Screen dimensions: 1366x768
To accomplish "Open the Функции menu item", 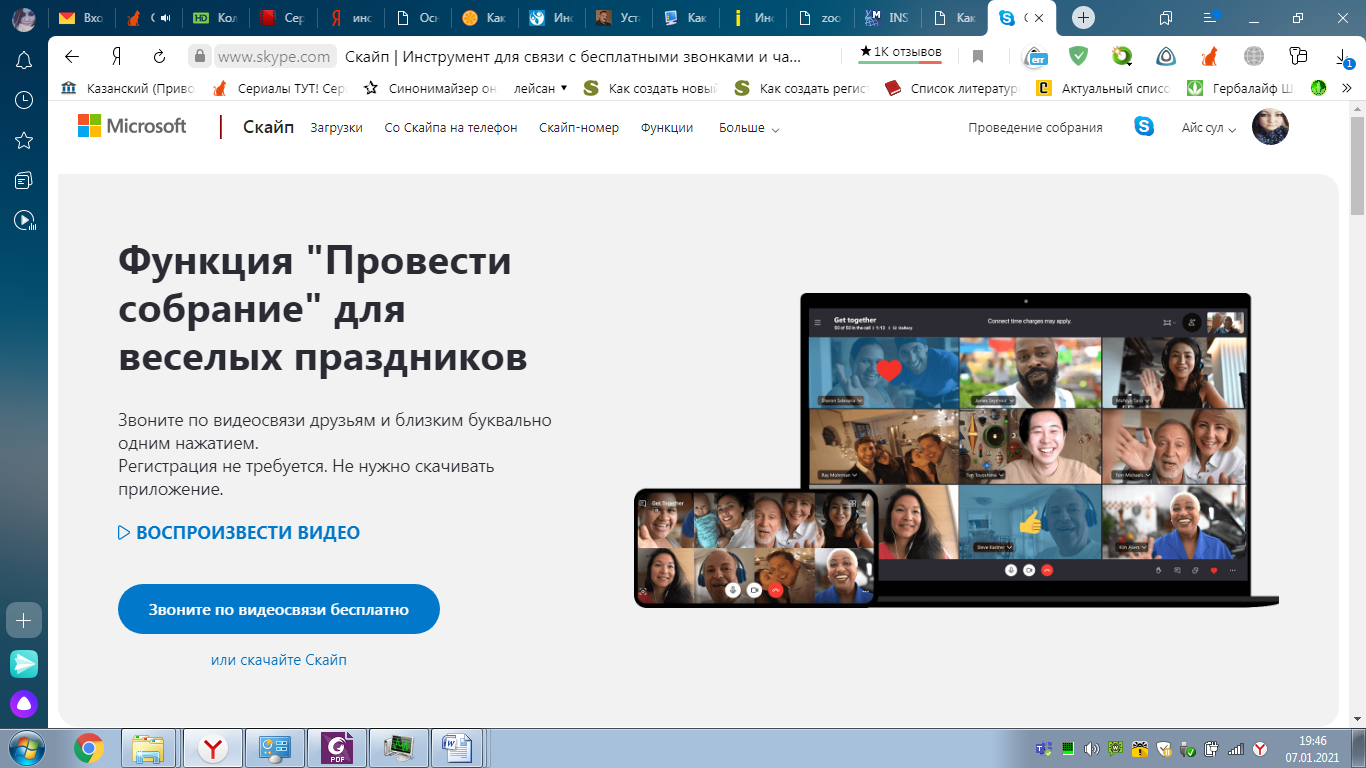I will pyautogui.click(x=667, y=128).
